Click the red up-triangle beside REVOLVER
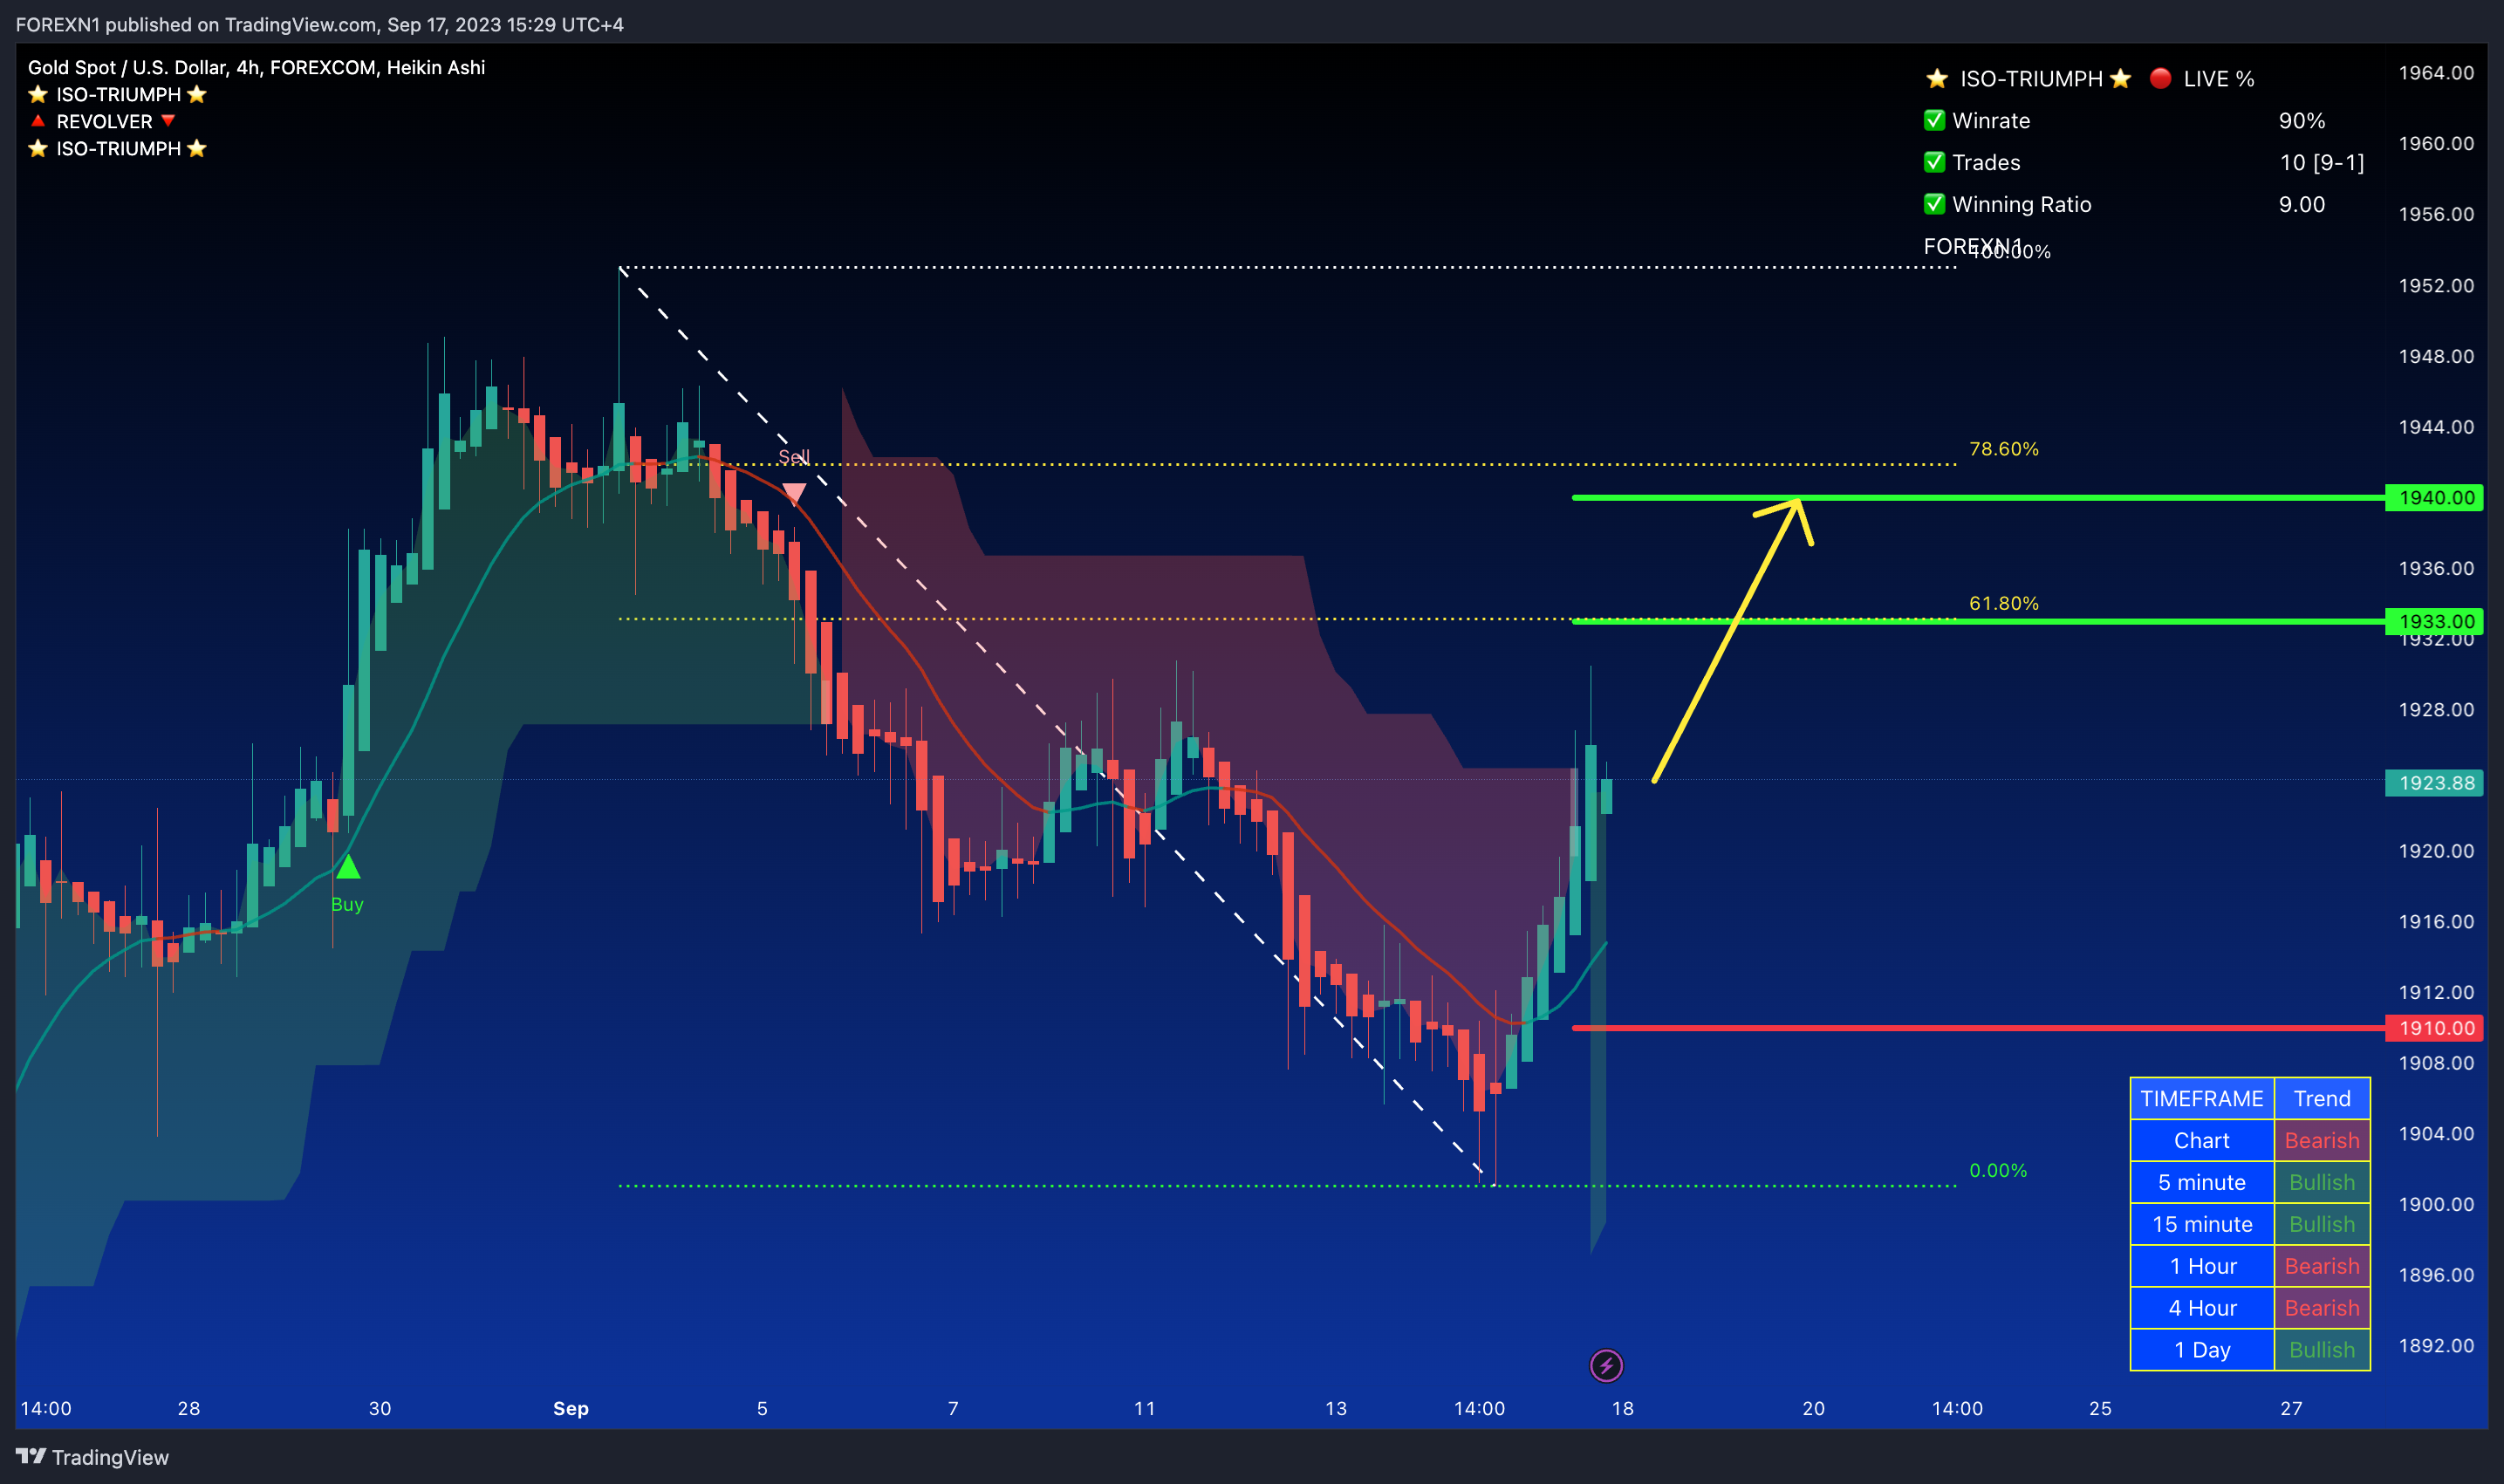2504x1484 pixels. tap(38, 121)
